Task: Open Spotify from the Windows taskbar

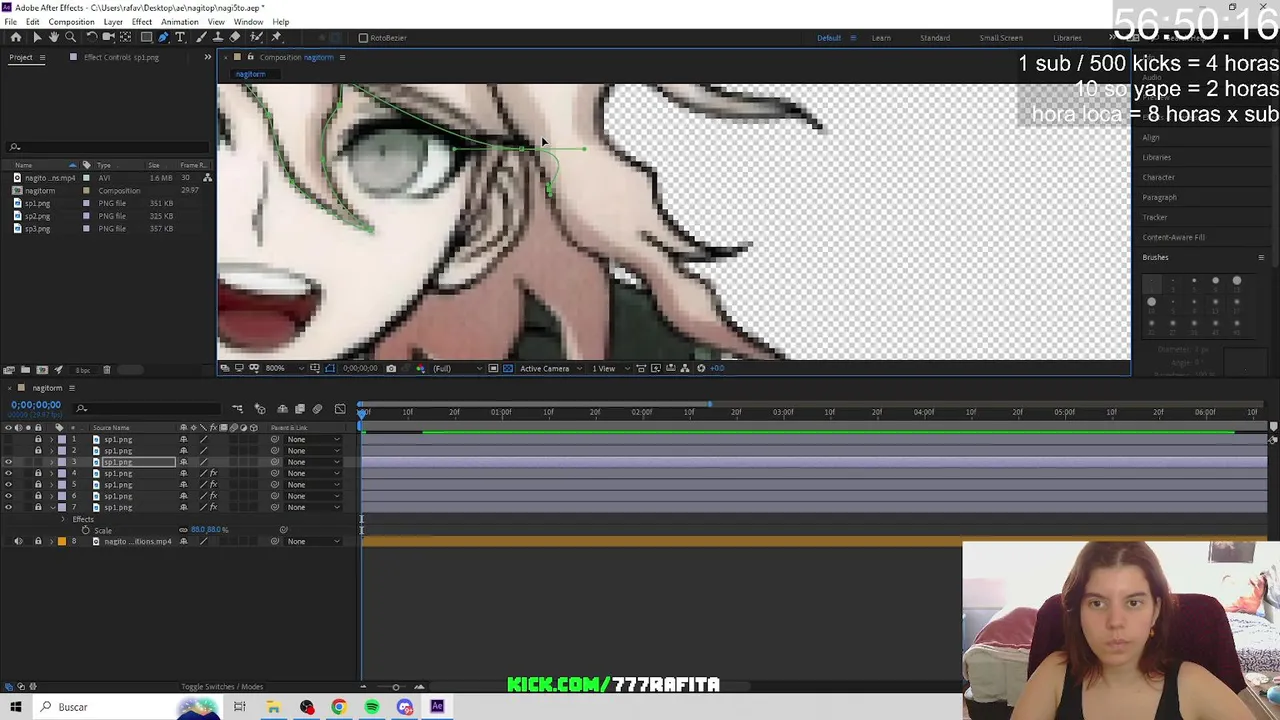Action: pos(372,707)
